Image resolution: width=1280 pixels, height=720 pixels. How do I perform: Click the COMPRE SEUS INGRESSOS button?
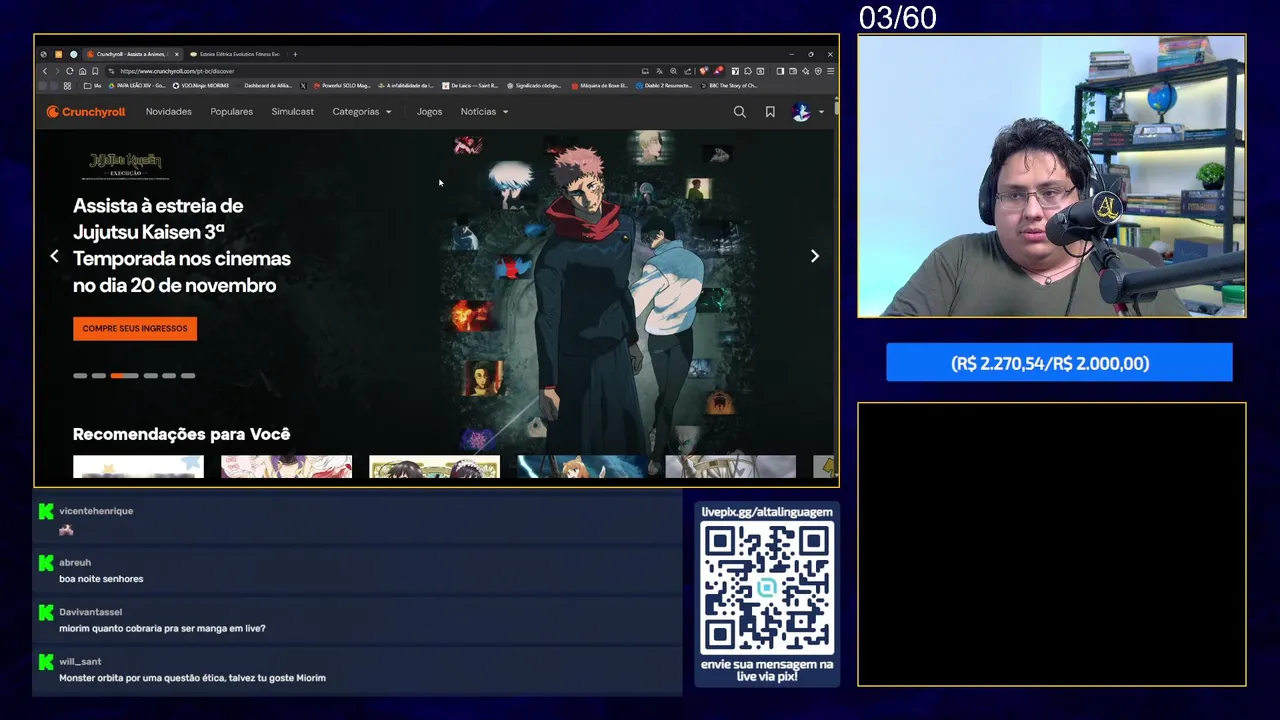[x=135, y=328]
